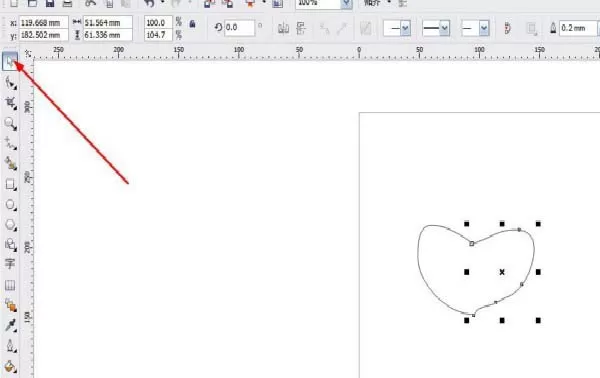Click the Print icon

(67, 3)
